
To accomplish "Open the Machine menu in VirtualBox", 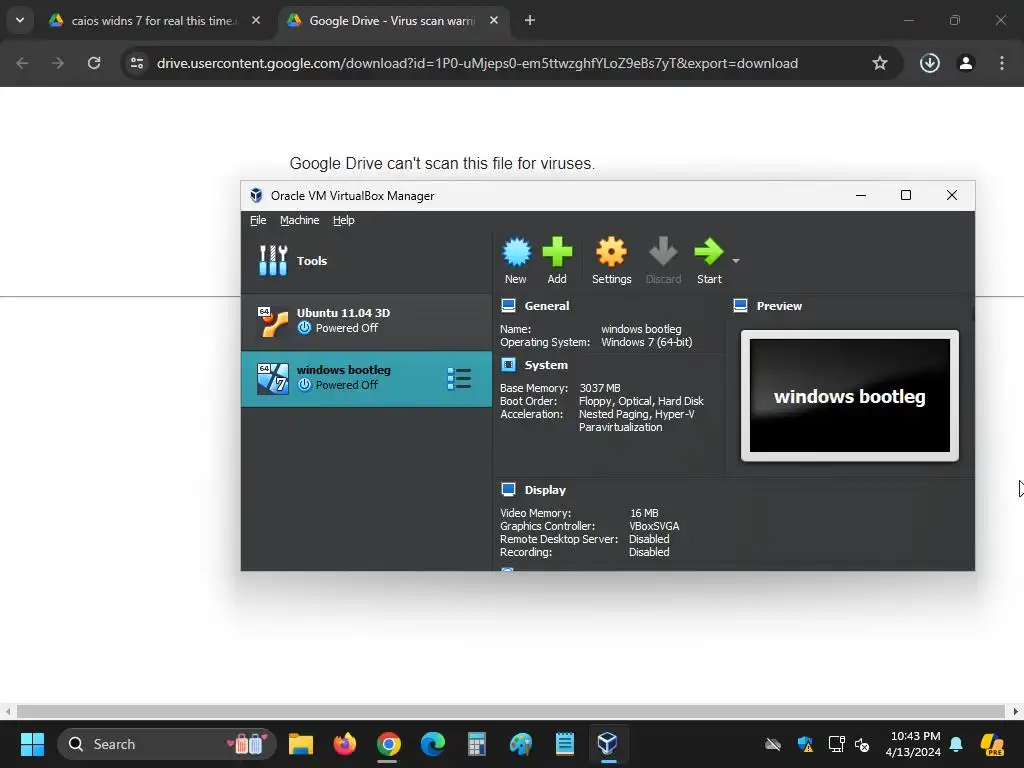I will tap(300, 220).
